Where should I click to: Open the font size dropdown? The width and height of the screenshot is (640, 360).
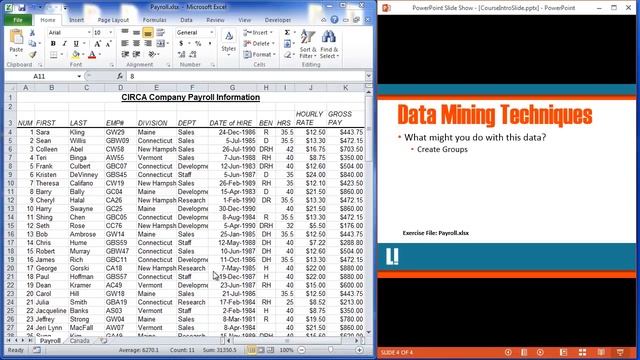point(111,33)
